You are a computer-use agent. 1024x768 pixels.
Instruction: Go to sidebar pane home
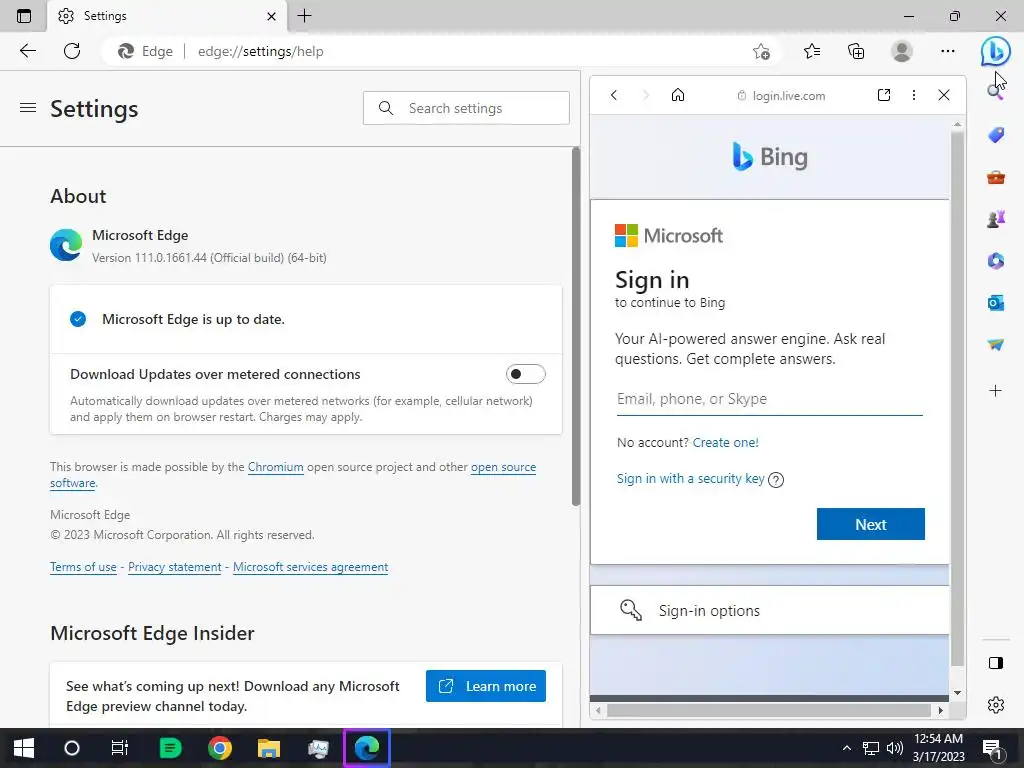(x=678, y=95)
